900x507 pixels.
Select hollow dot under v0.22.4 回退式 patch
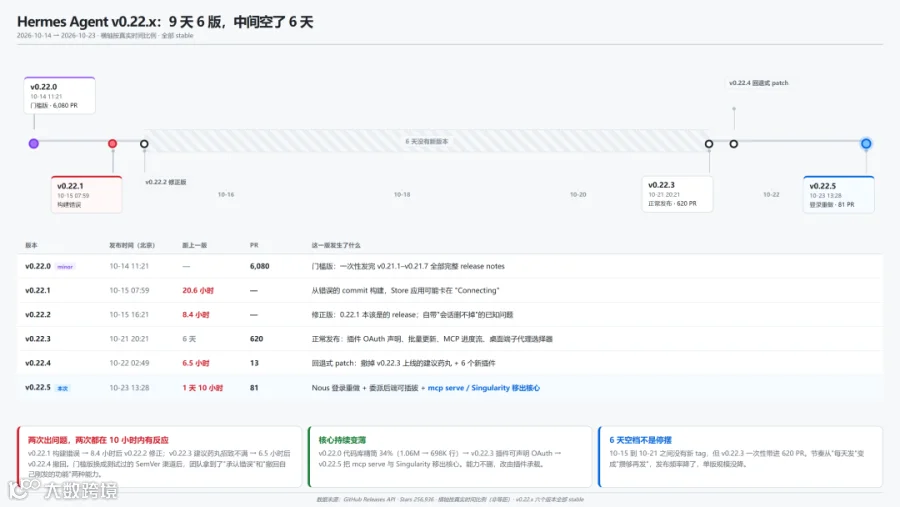pos(734,144)
